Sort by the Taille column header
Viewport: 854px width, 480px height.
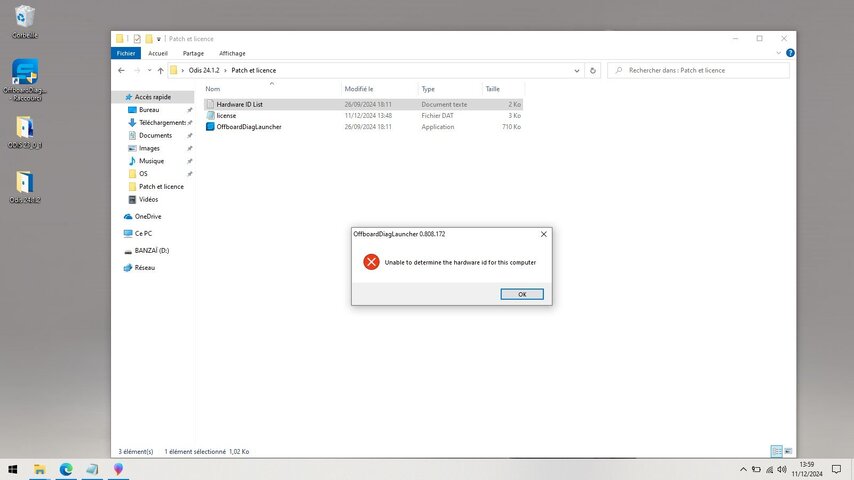click(x=502, y=89)
